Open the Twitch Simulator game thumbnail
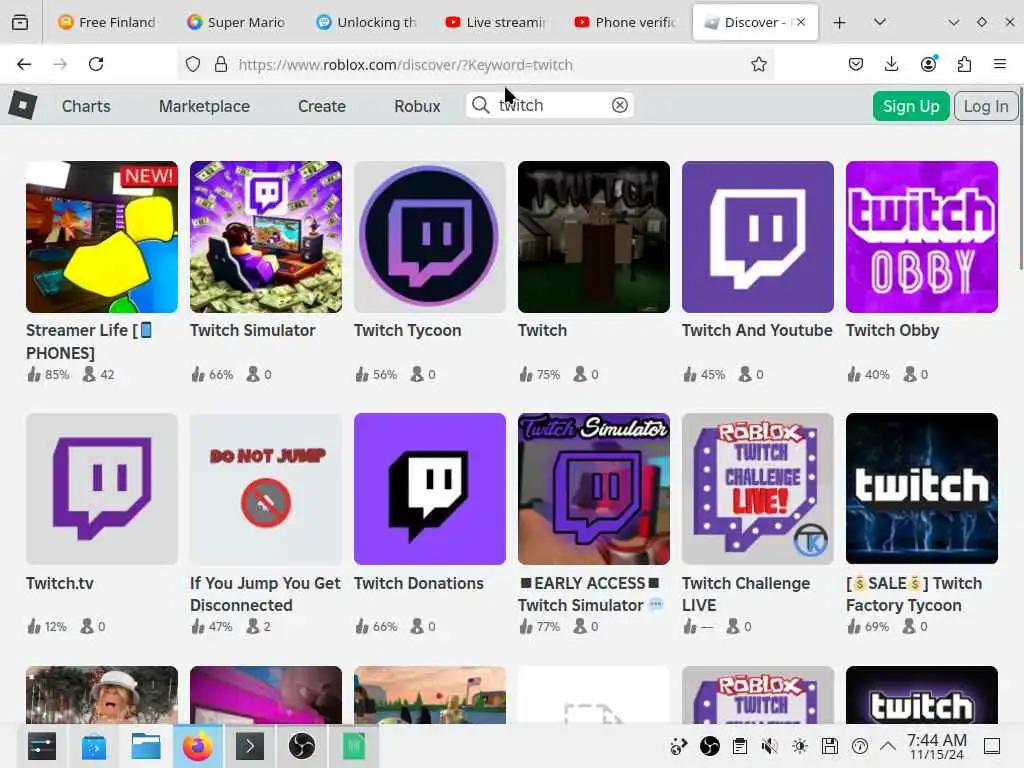This screenshot has width=1024, height=768. (x=266, y=237)
